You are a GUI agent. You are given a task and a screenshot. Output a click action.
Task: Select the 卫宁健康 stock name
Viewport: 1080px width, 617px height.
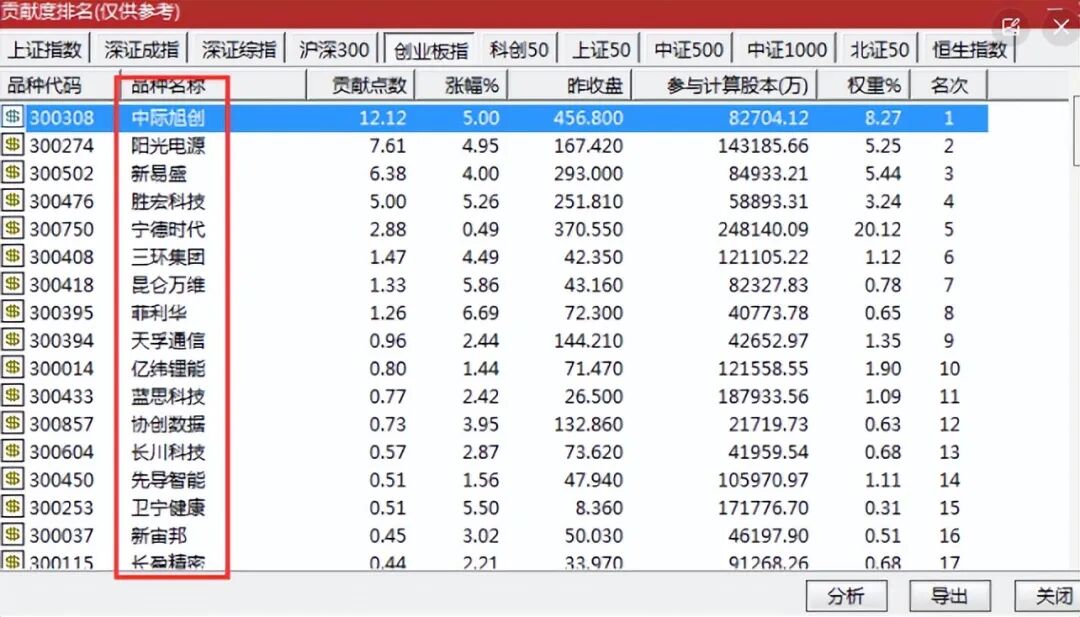(168, 508)
